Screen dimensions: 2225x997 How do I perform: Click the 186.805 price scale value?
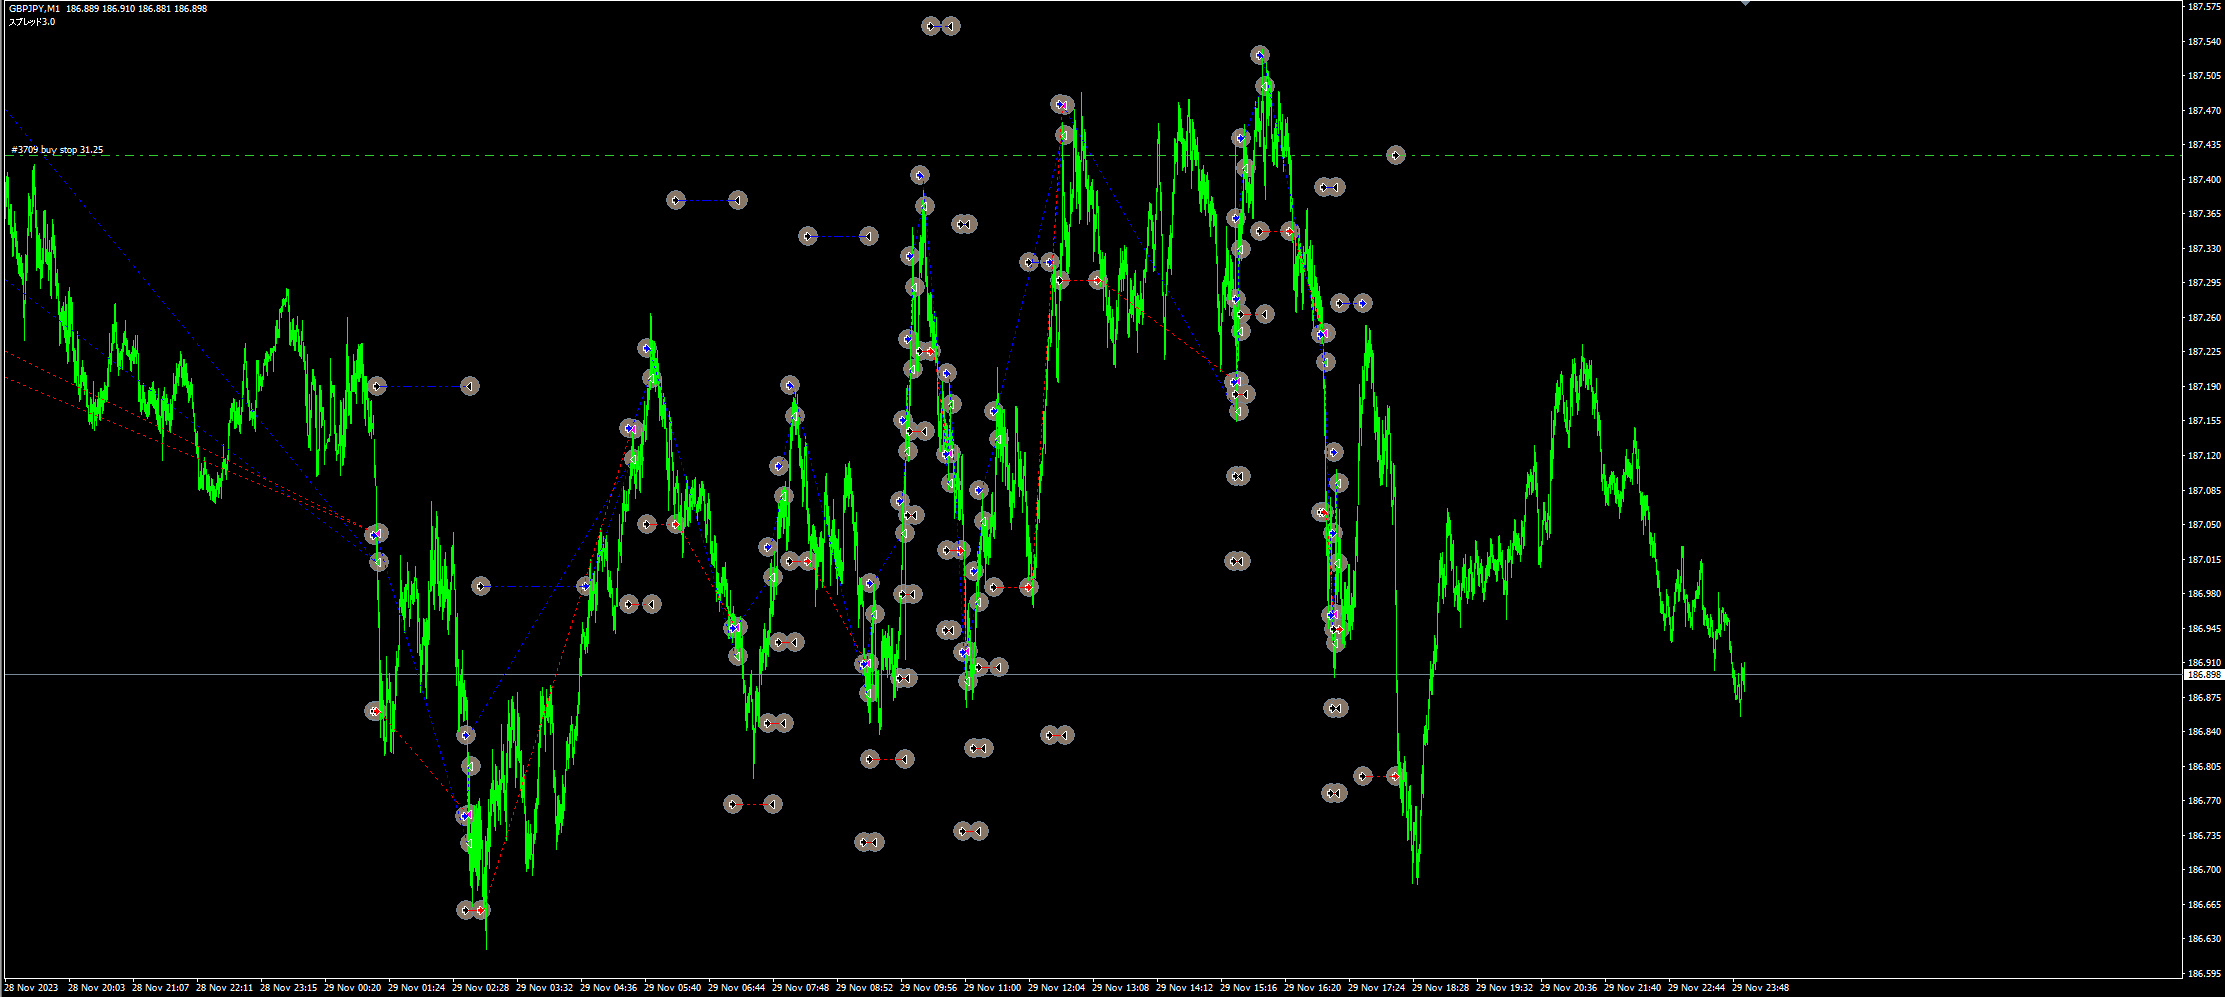pos(2203,767)
